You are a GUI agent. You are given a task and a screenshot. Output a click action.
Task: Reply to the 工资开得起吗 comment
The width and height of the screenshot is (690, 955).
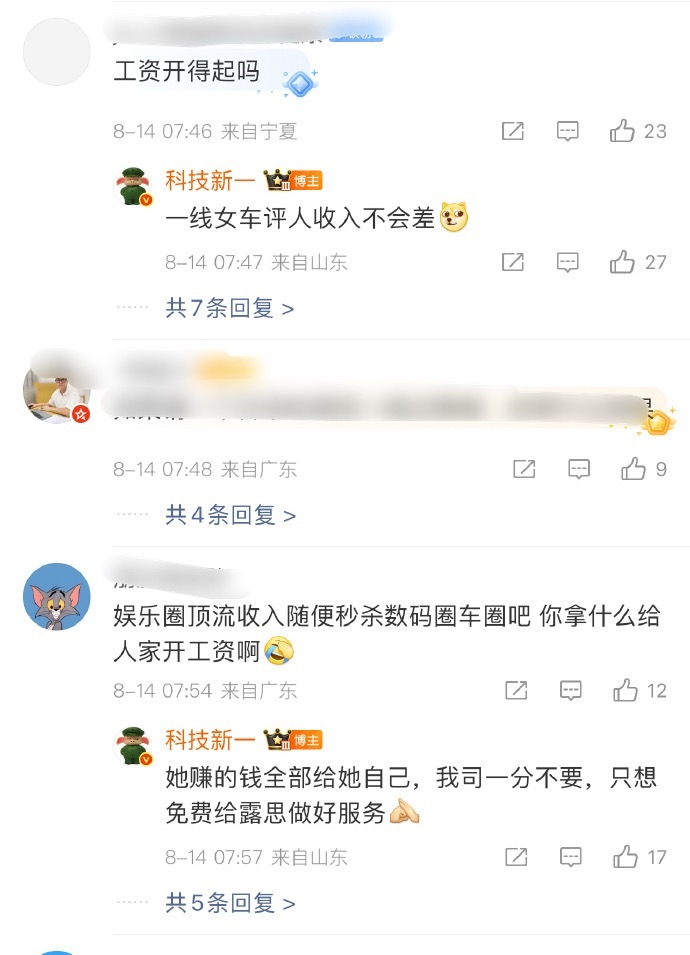pyautogui.click(x=568, y=131)
